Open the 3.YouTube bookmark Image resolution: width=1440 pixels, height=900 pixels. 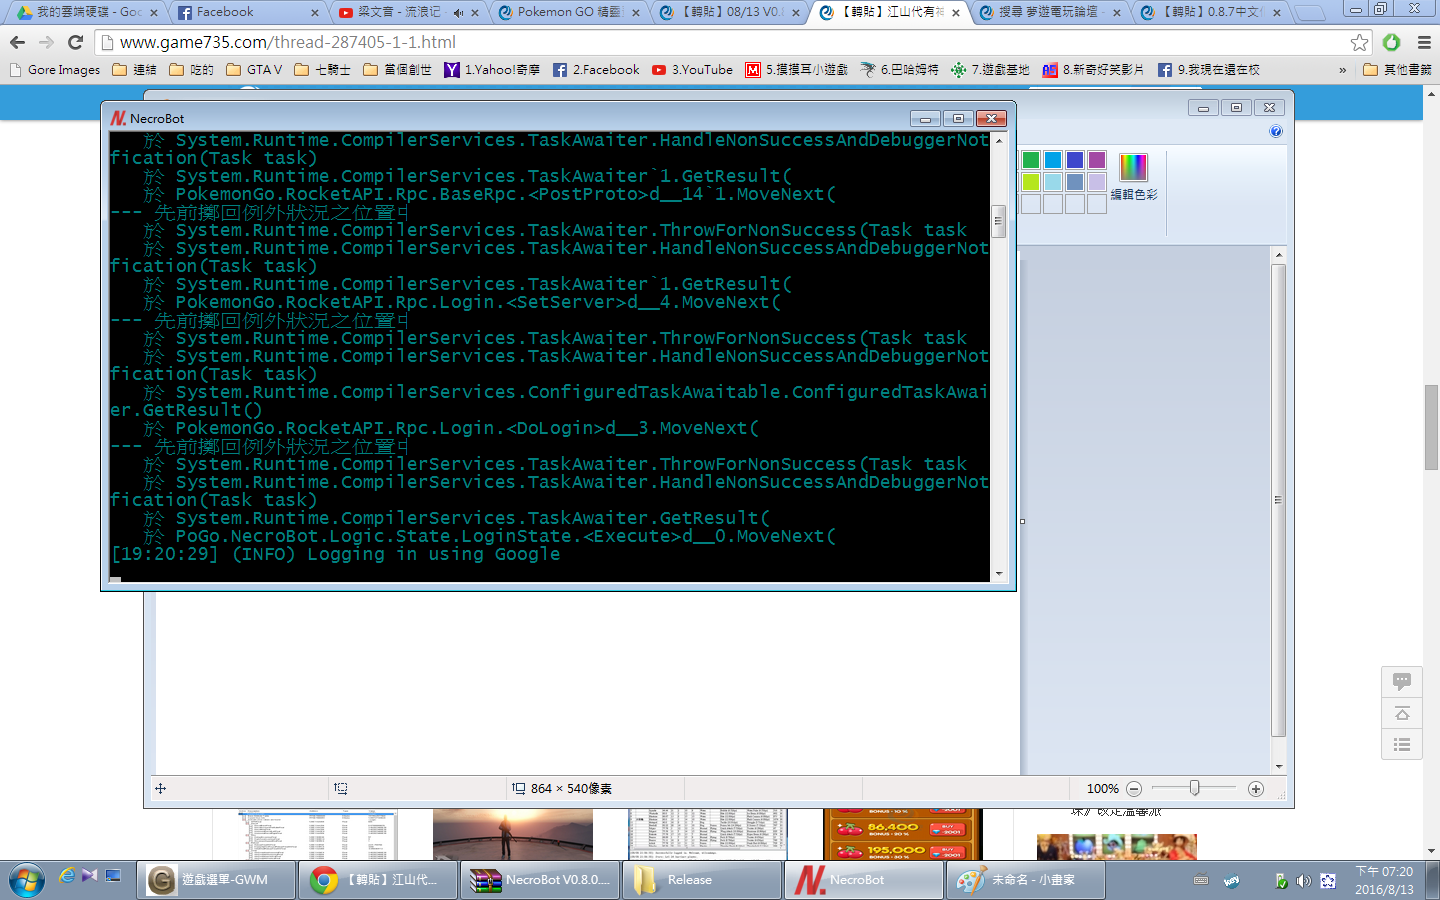pyautogui.click(x=692, y=70)
